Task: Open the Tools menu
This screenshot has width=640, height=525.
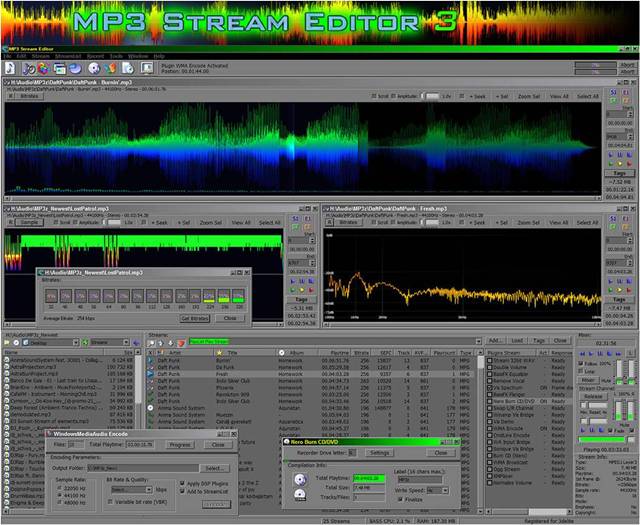Action: [116, 56]
